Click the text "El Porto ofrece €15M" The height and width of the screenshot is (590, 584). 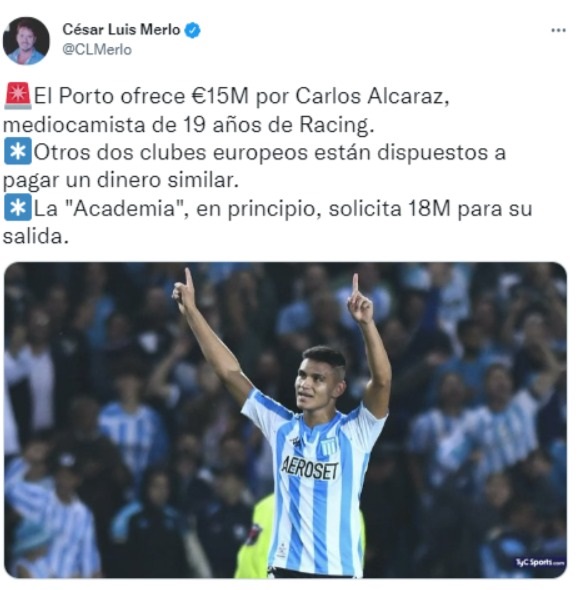pyautogui.click(x=141, y=96)
